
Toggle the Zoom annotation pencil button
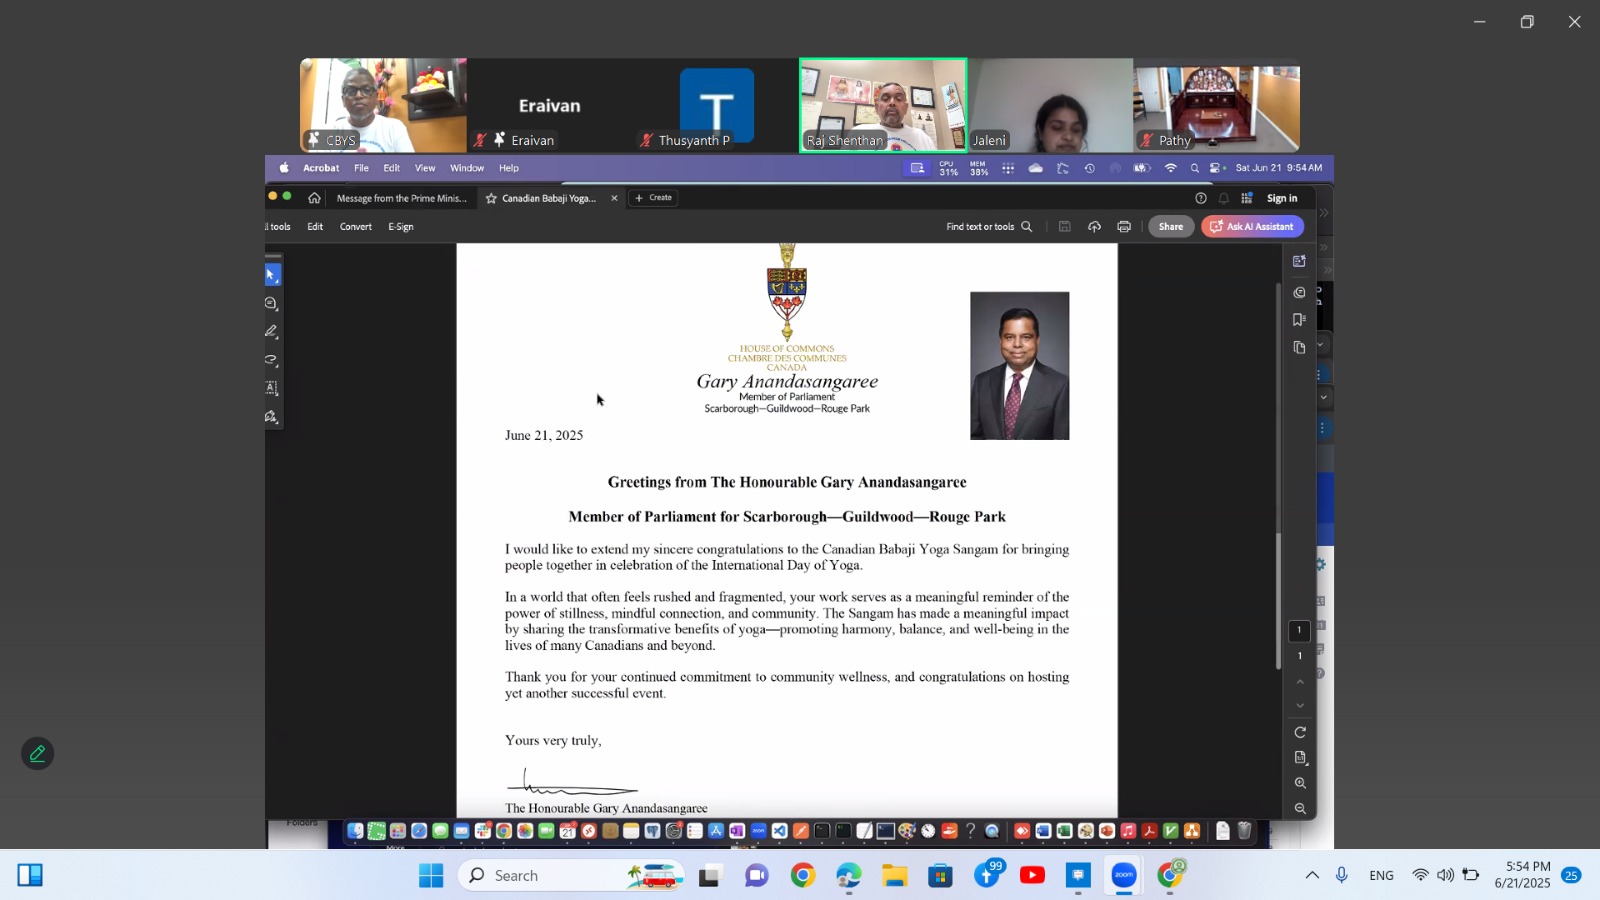37,754
